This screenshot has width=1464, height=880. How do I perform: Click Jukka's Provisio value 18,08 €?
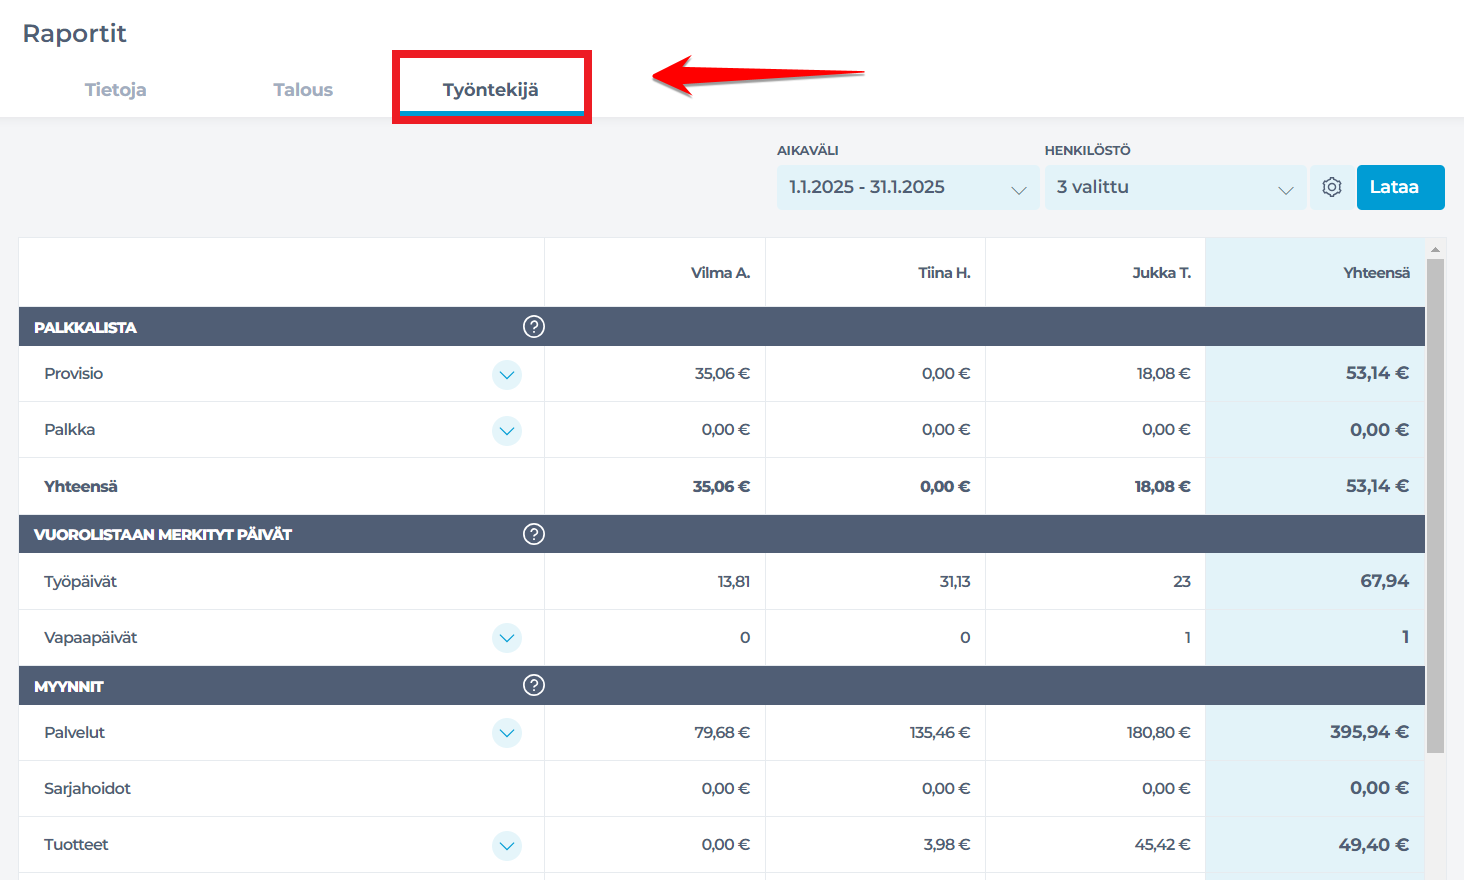(1163, 374)
